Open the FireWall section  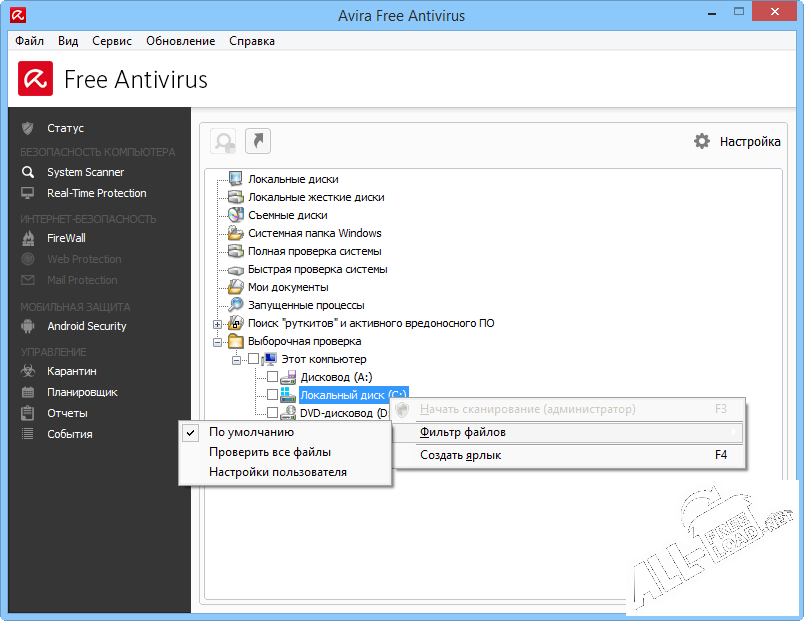pyautogui.click(x=66, y=238)
